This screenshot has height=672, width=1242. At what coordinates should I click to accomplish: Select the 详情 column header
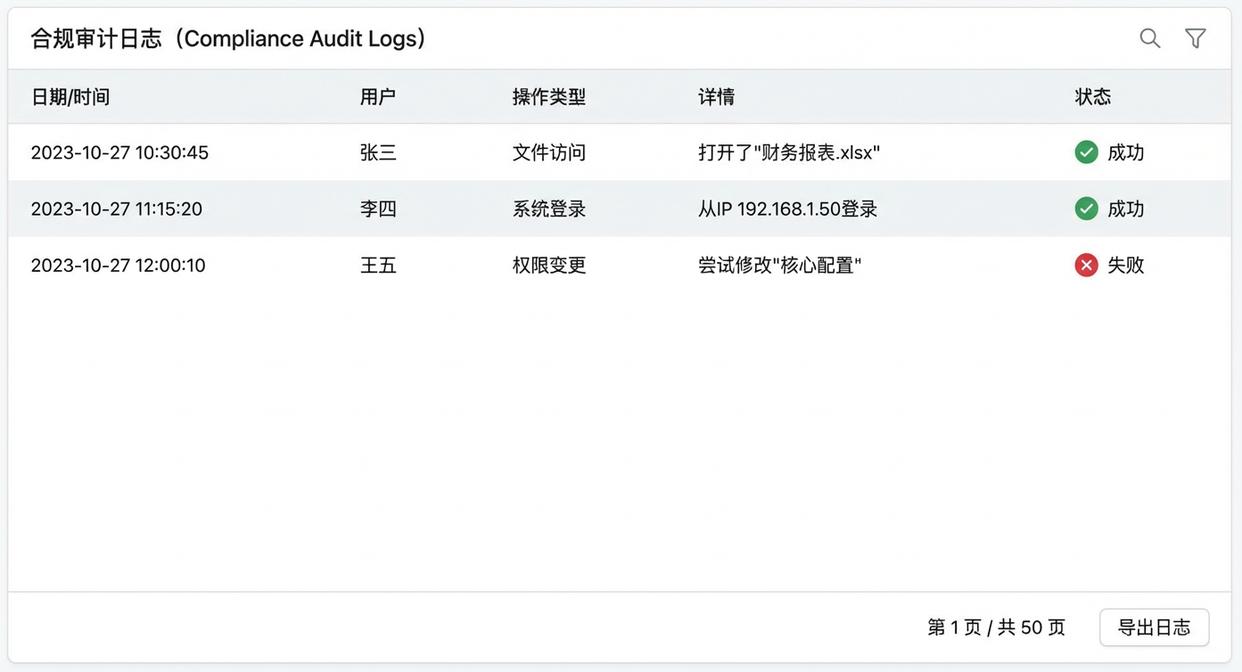716,96
